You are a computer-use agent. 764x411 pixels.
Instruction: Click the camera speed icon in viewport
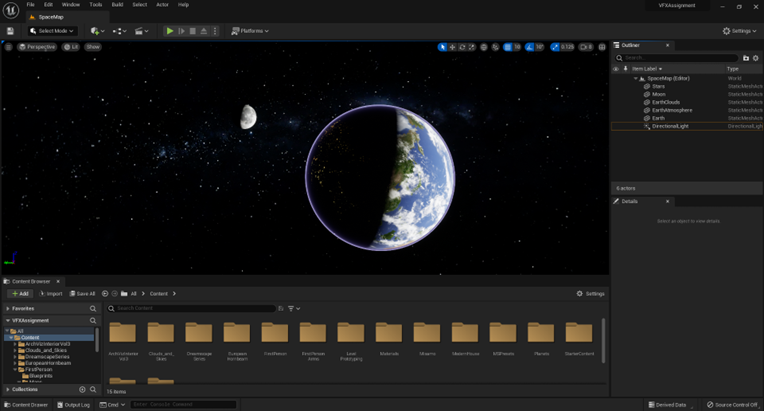point(585,47)
